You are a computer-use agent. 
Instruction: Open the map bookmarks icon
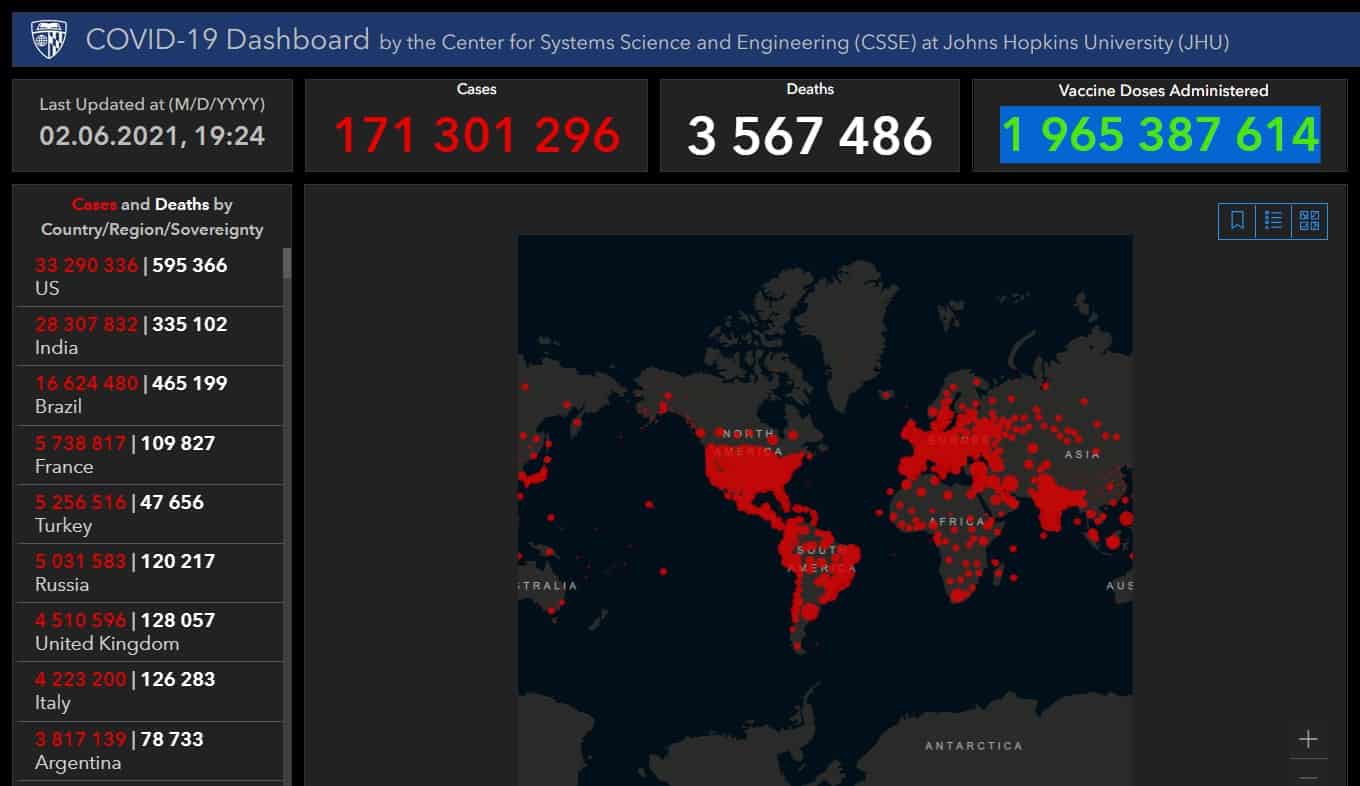pos(1237,221)
